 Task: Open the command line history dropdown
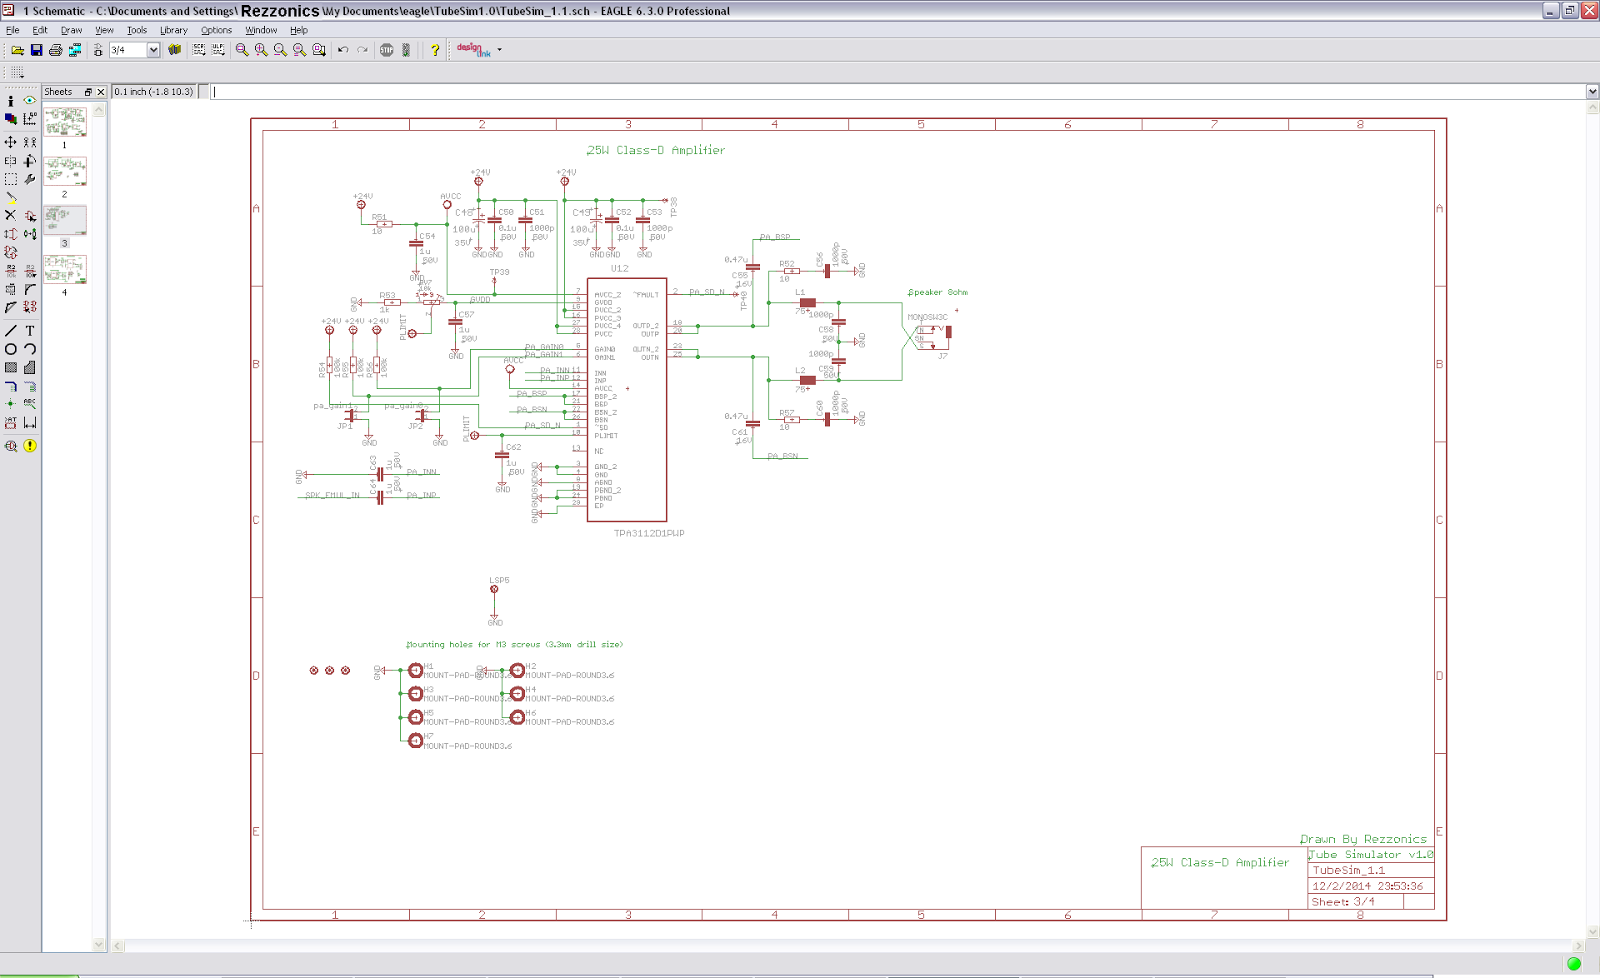pos(1592,92)
